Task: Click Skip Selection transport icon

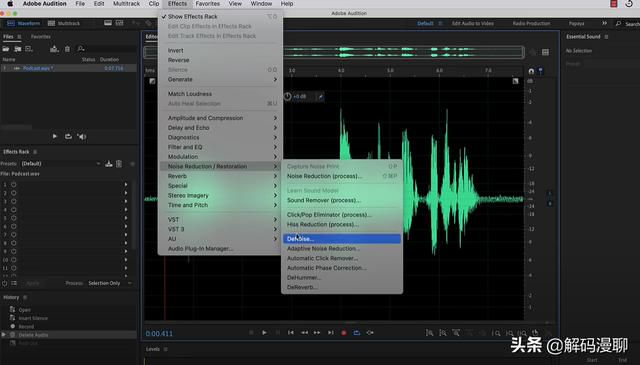Action: [370, 333]
